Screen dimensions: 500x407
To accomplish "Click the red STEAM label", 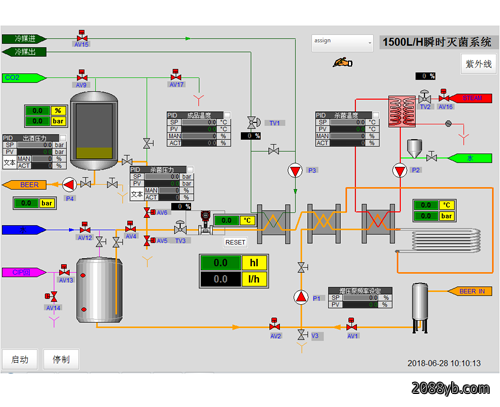I will [x=471, y=98].
